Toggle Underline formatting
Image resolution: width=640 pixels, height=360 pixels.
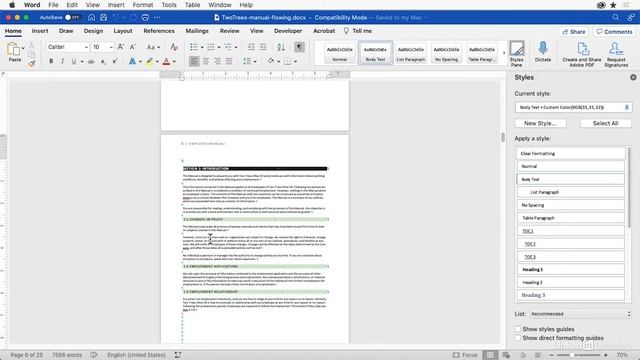tap(74, 61)
